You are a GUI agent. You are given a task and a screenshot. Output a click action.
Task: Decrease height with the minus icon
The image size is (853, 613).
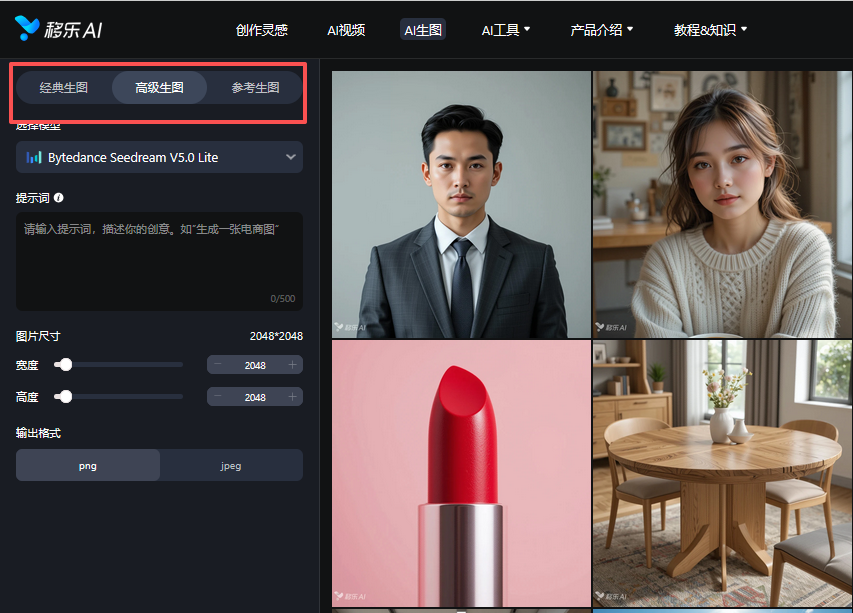[x=218, y=397]
